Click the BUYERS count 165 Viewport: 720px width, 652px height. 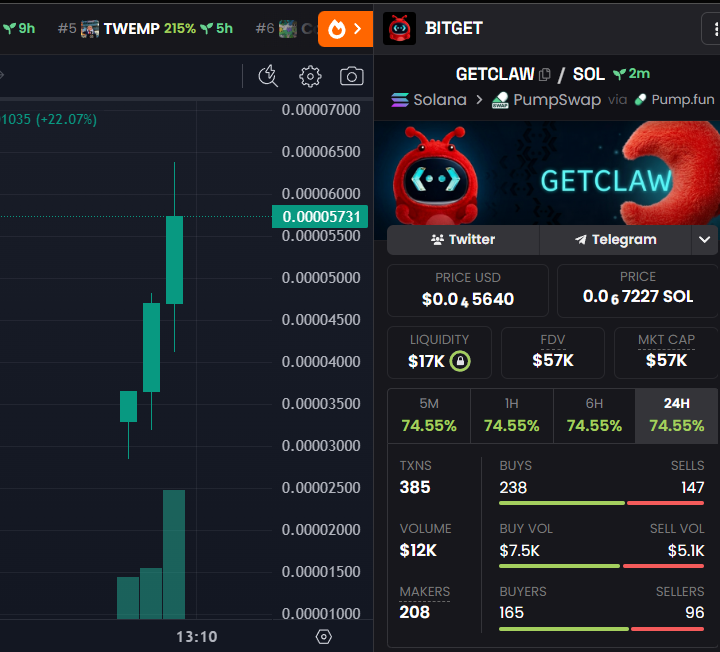coord(511,613)
